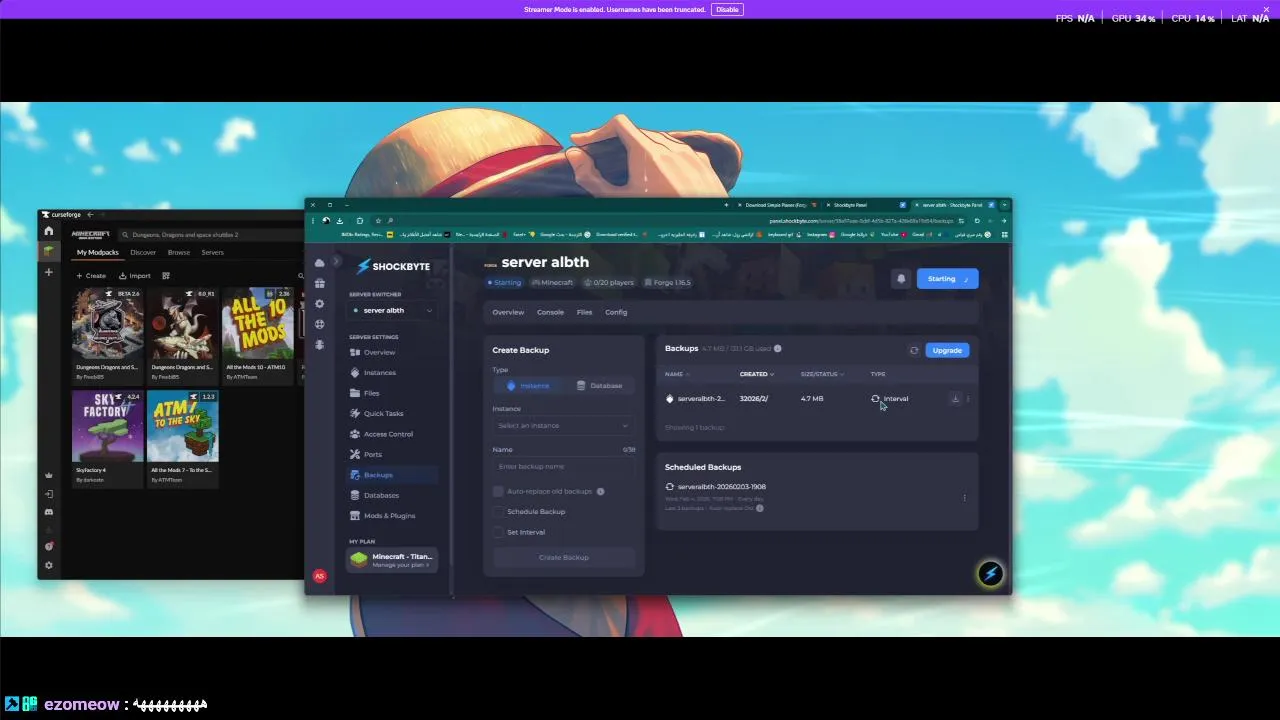1280x720 pixels.
Task: Click the gear icon in Shockbyte left rail
Action: click(319, 304)
